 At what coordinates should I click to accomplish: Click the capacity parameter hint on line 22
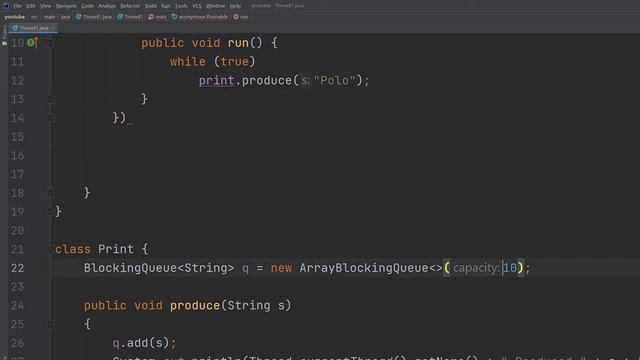click(x=476, y=268)
